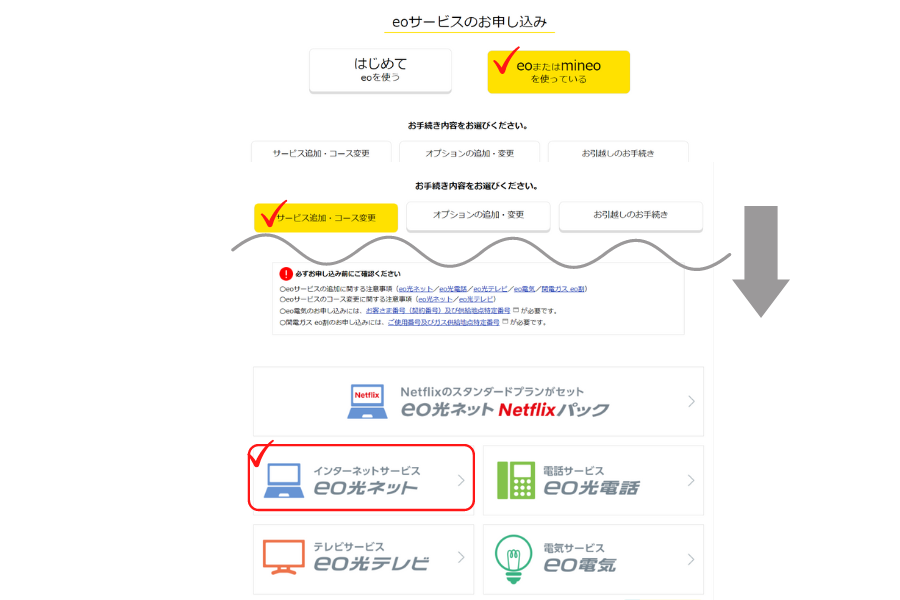The image size is (900, 600).
Task: Open the eo光電話 link in the notes
Action: tap(453, 289)
